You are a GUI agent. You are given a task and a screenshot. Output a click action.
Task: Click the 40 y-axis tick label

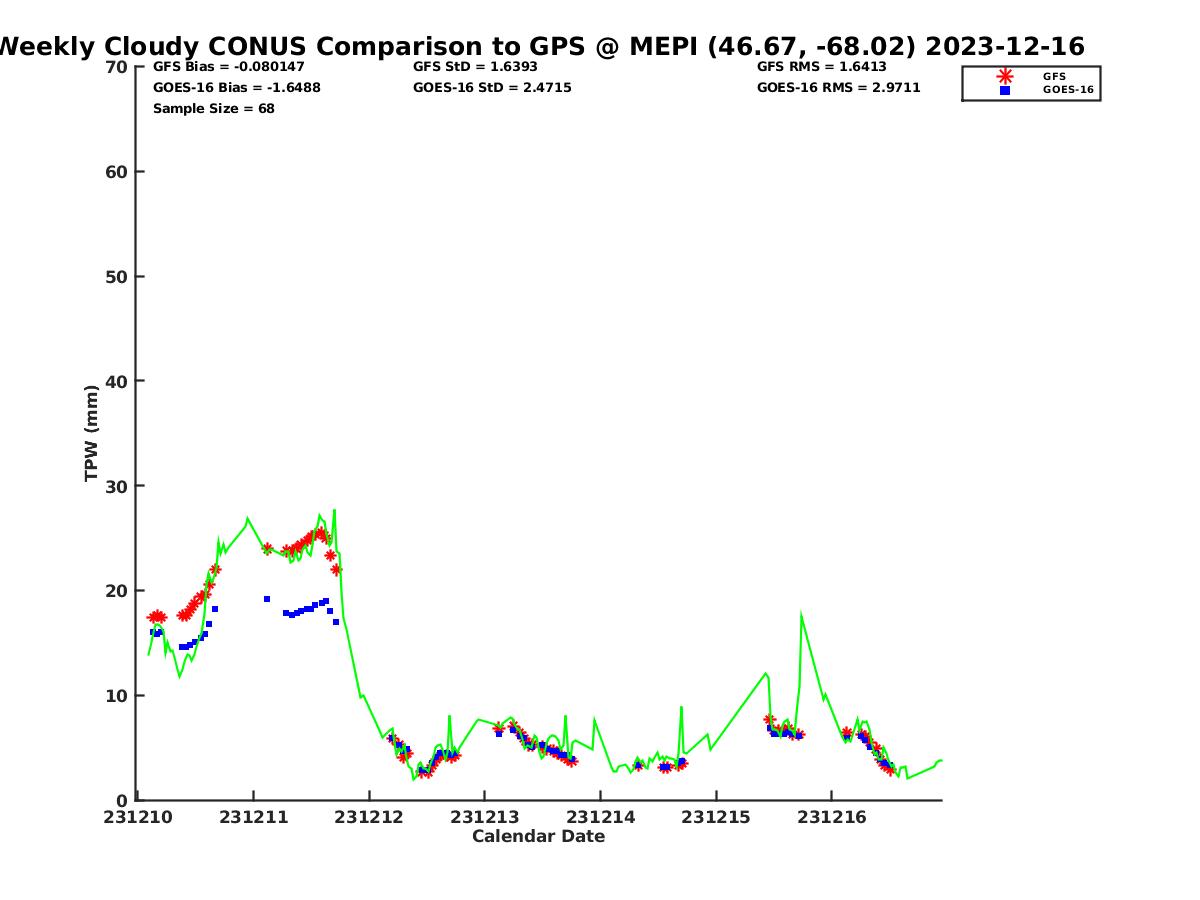click(x=116, y=381)
